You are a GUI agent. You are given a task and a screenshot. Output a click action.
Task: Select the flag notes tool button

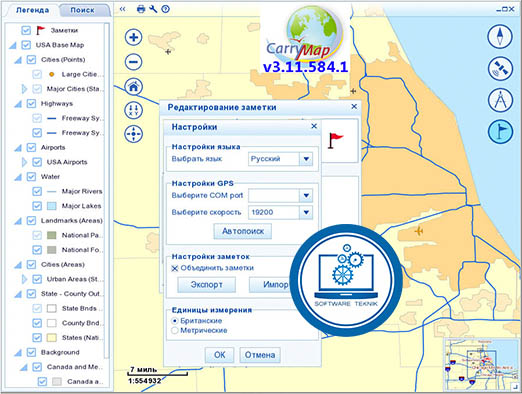click(500, 131)
